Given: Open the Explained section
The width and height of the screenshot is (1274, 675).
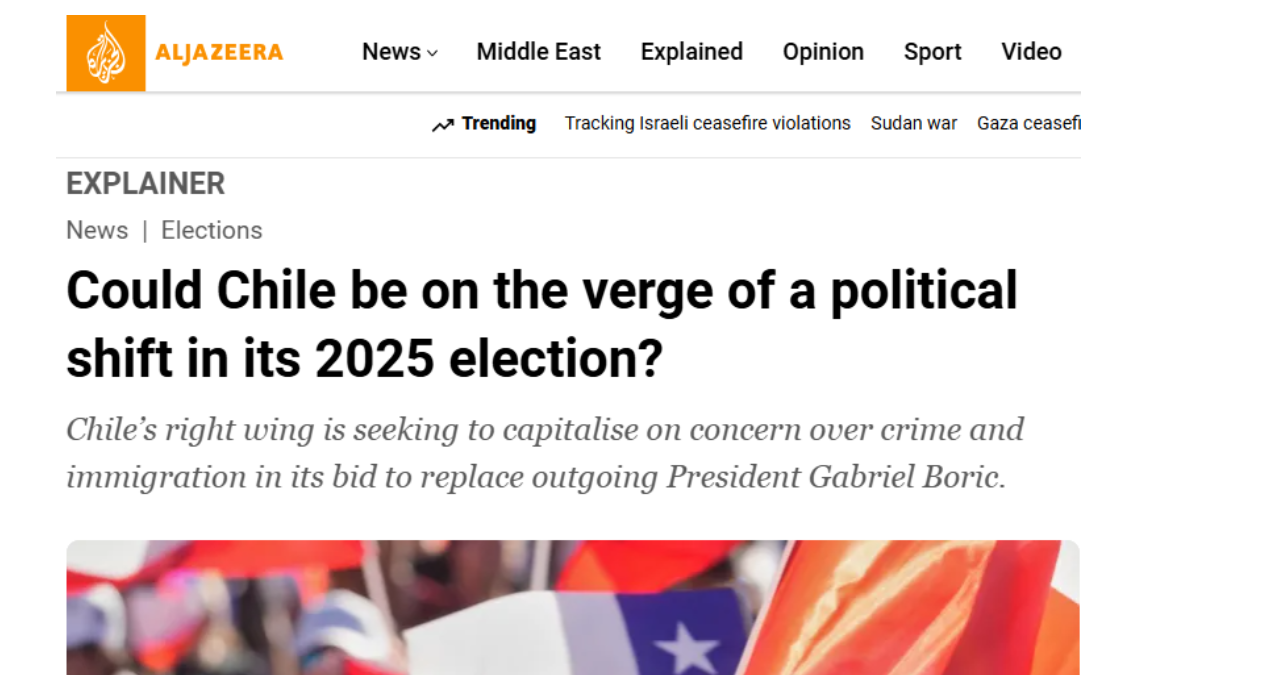Looking at the screenshot, I should point(691,52).
